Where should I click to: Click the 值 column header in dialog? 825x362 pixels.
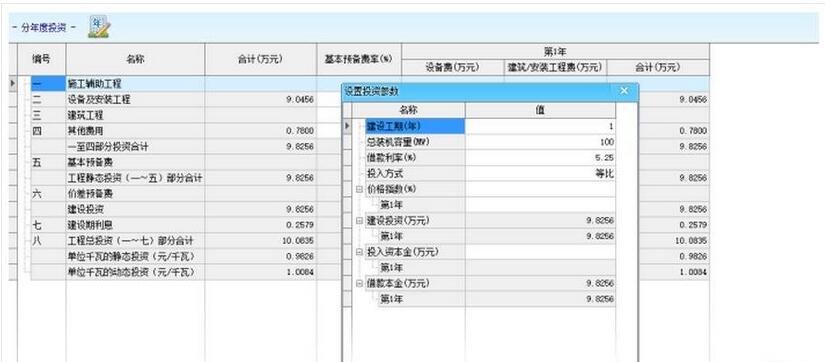[540, 110]
